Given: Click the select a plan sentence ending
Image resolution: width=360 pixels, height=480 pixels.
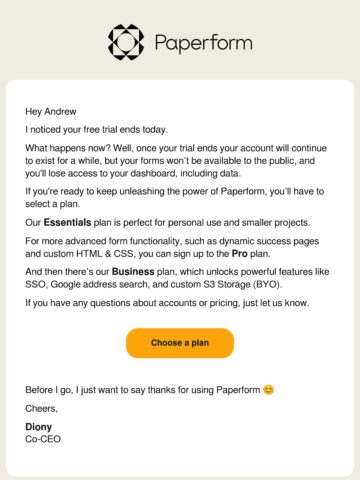Looking at the screenshot, I should [53, 204].
